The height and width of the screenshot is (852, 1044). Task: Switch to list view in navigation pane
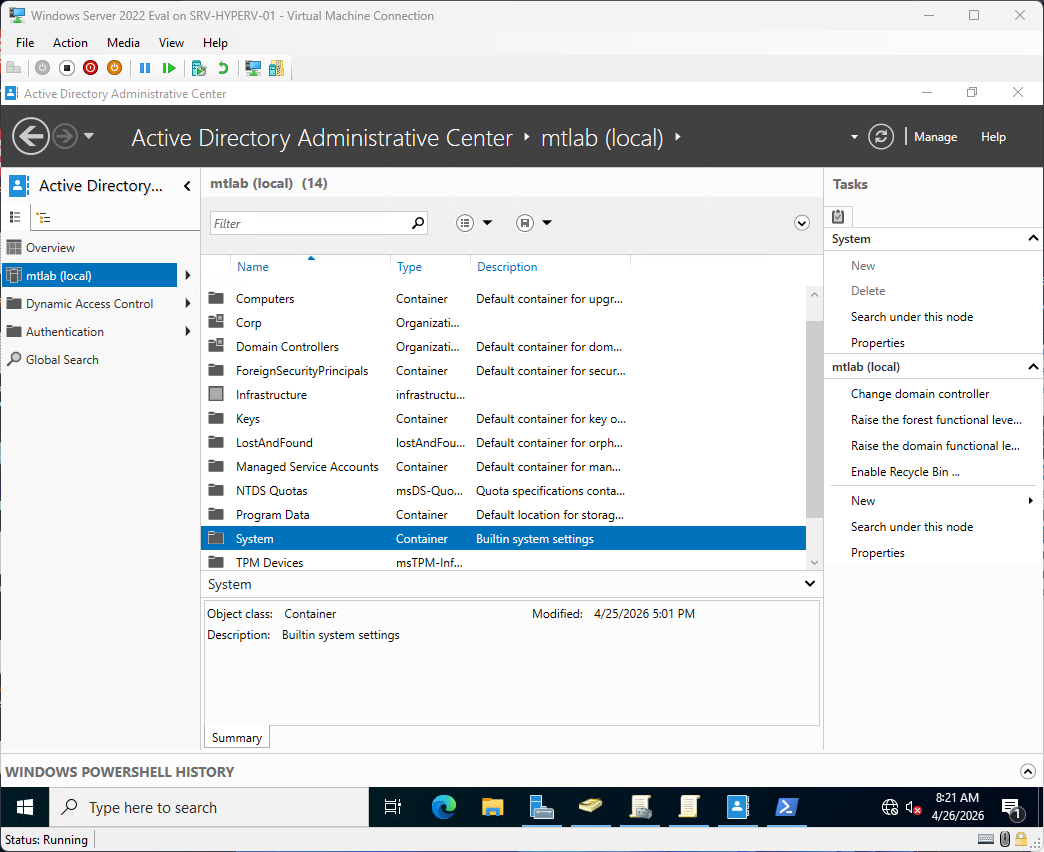click(15, 217)
